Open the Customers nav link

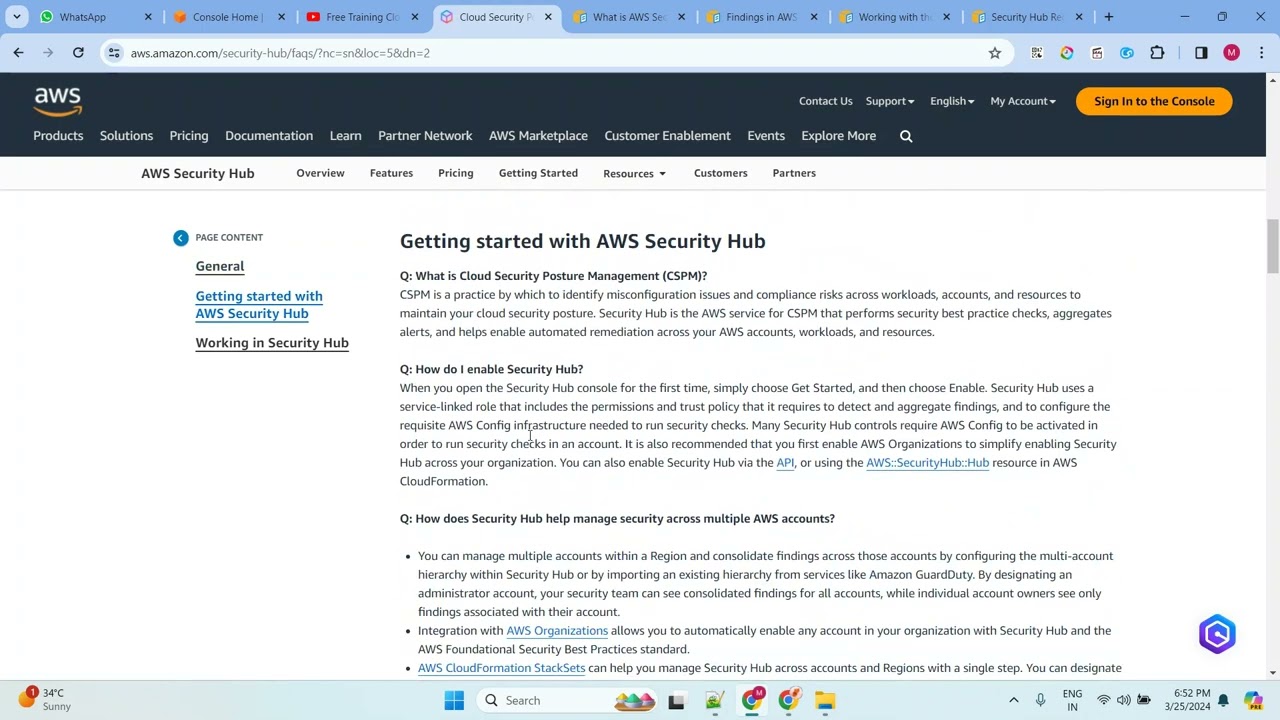point(720,173)
